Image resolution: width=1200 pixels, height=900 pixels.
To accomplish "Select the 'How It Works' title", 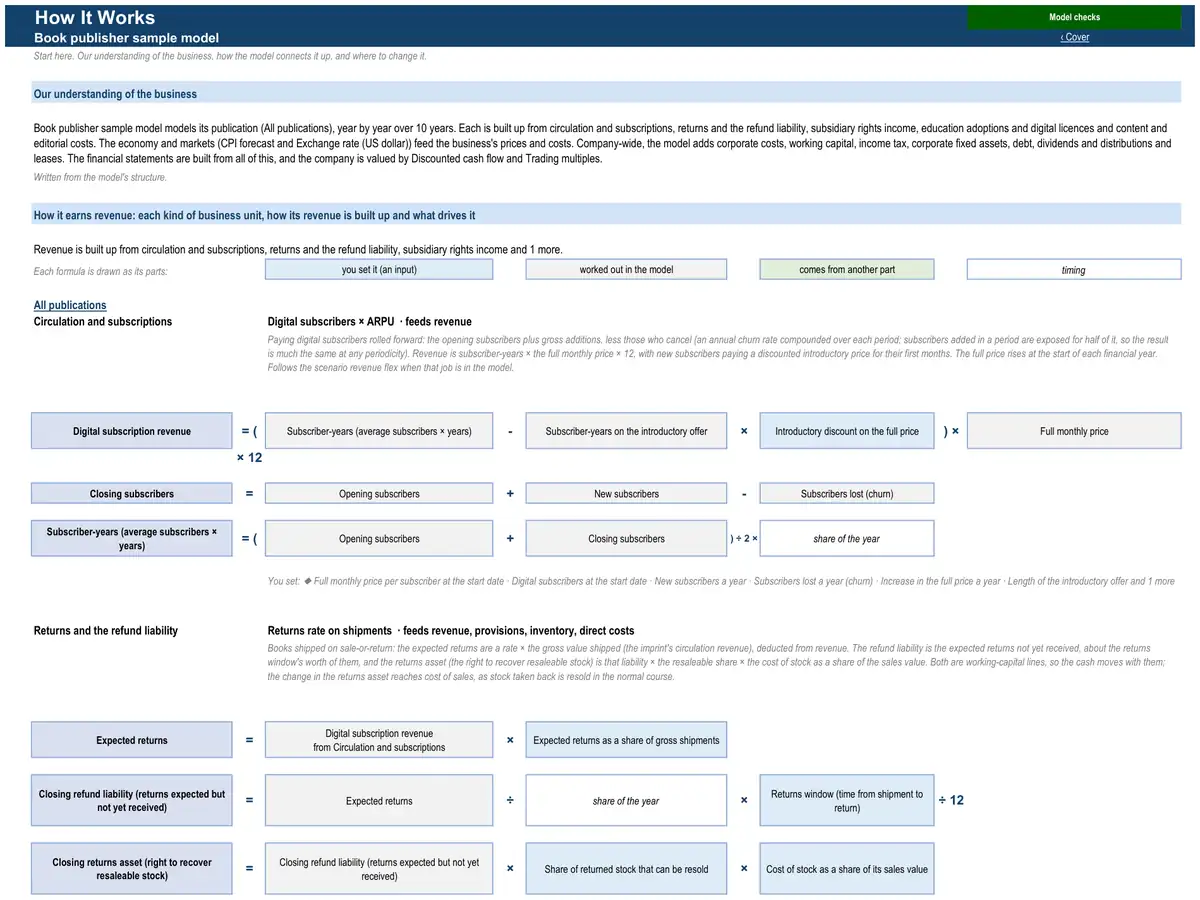I will coord(95,17).
